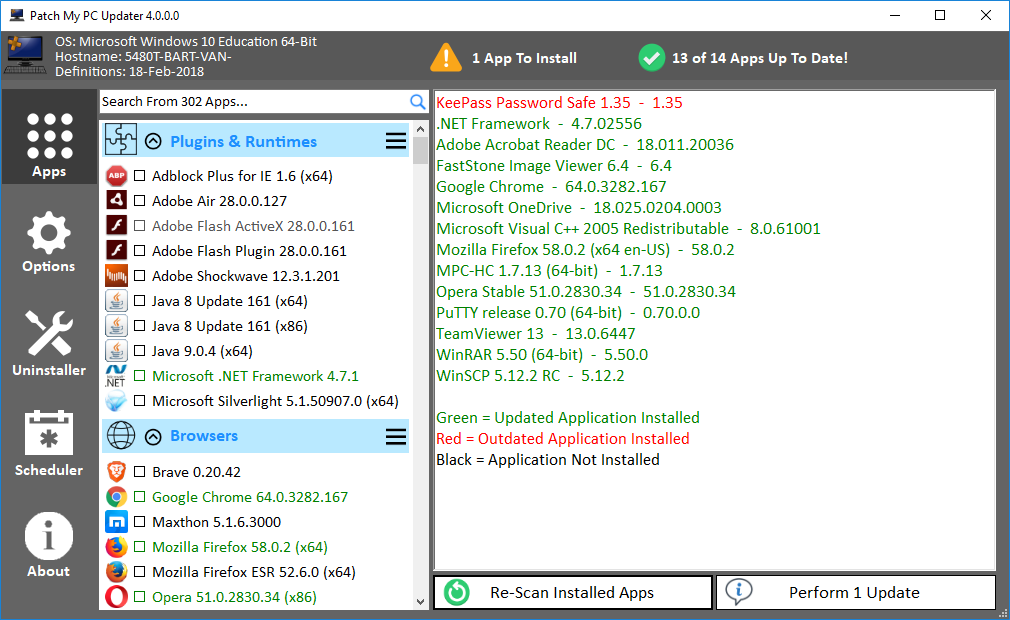This screenshot has width=1010, height=620.
Task: Check the Brave 0.20.42 checkbox
Action: pos(139,472)
